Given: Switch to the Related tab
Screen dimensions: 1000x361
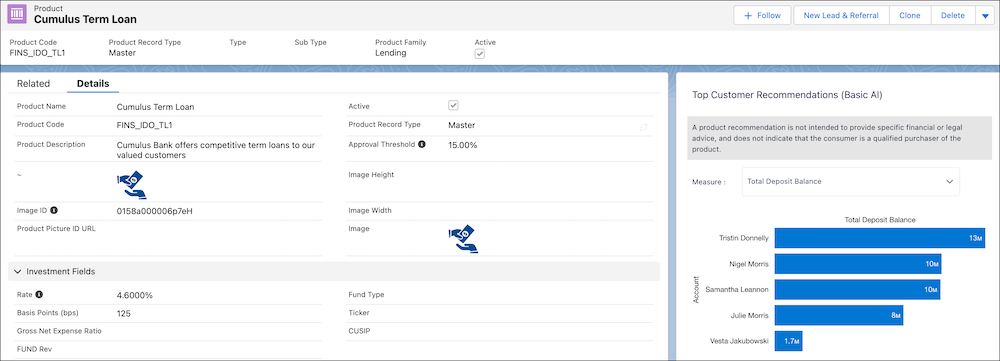Looking at the screenshot, I should tap(33, 84).
